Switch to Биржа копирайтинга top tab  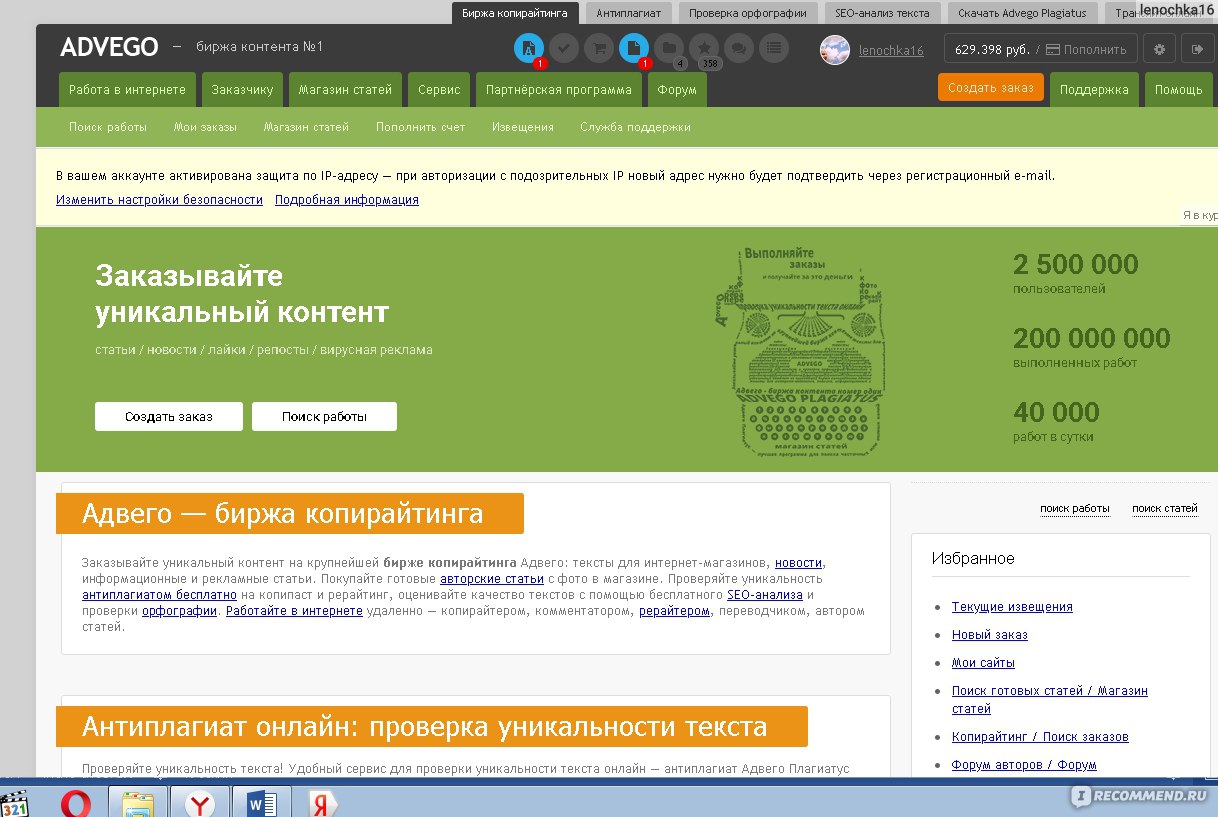click(515, 13)
